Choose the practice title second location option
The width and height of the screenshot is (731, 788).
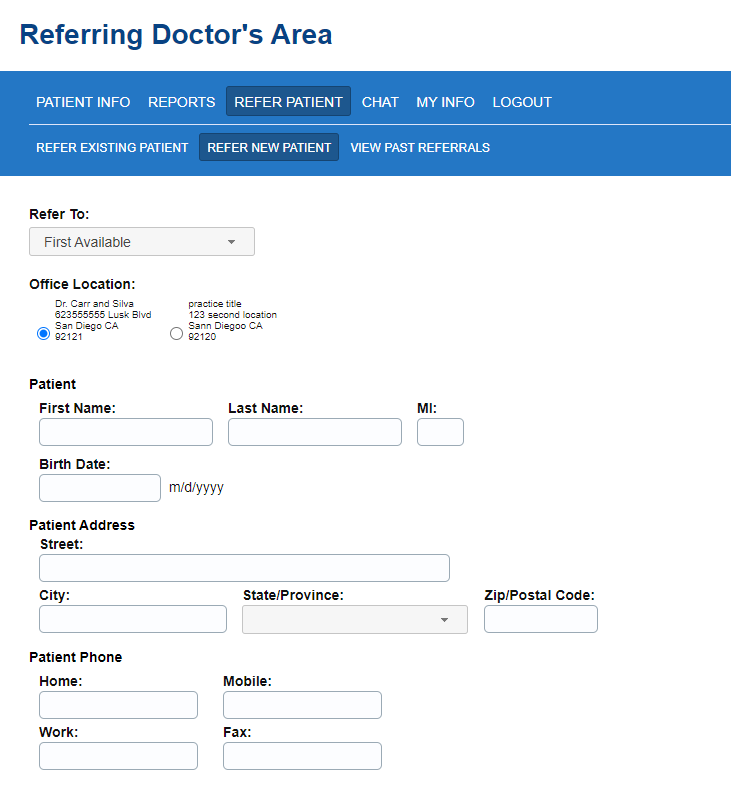click(177, 334)
